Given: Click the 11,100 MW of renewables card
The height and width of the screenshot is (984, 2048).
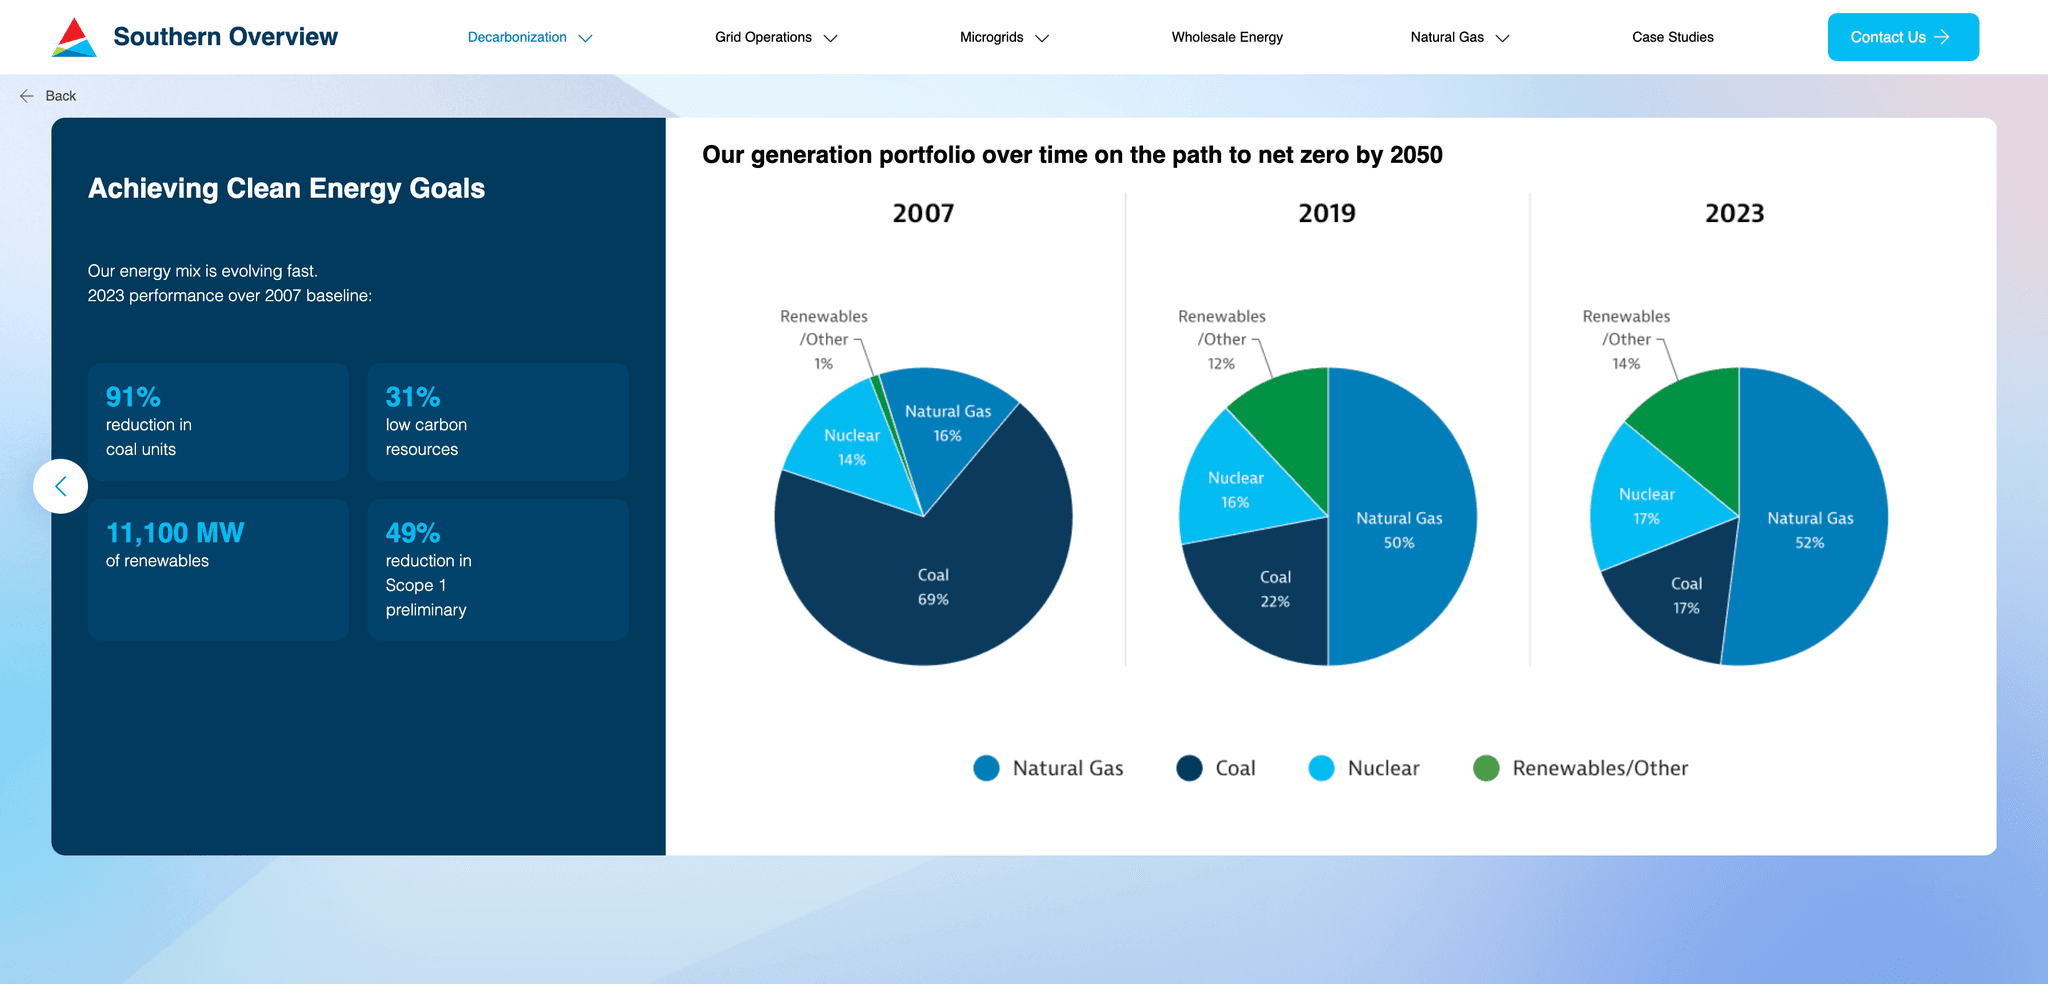Looking at the screenshot, I should point(218,570).
